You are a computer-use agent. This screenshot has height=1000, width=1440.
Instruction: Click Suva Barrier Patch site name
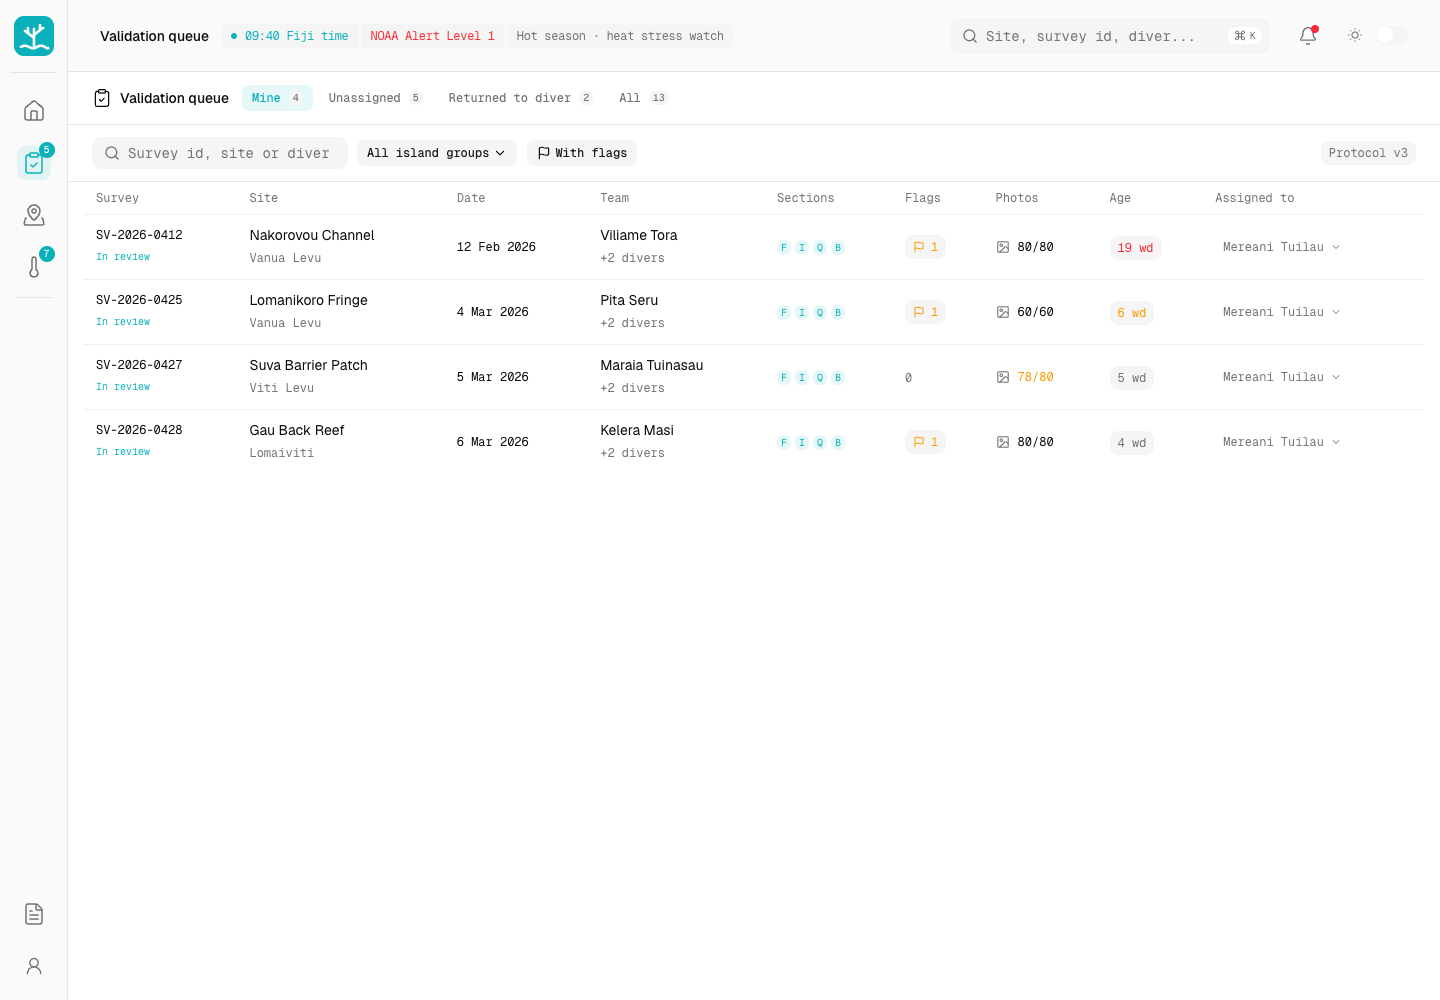tap(309, 365)
